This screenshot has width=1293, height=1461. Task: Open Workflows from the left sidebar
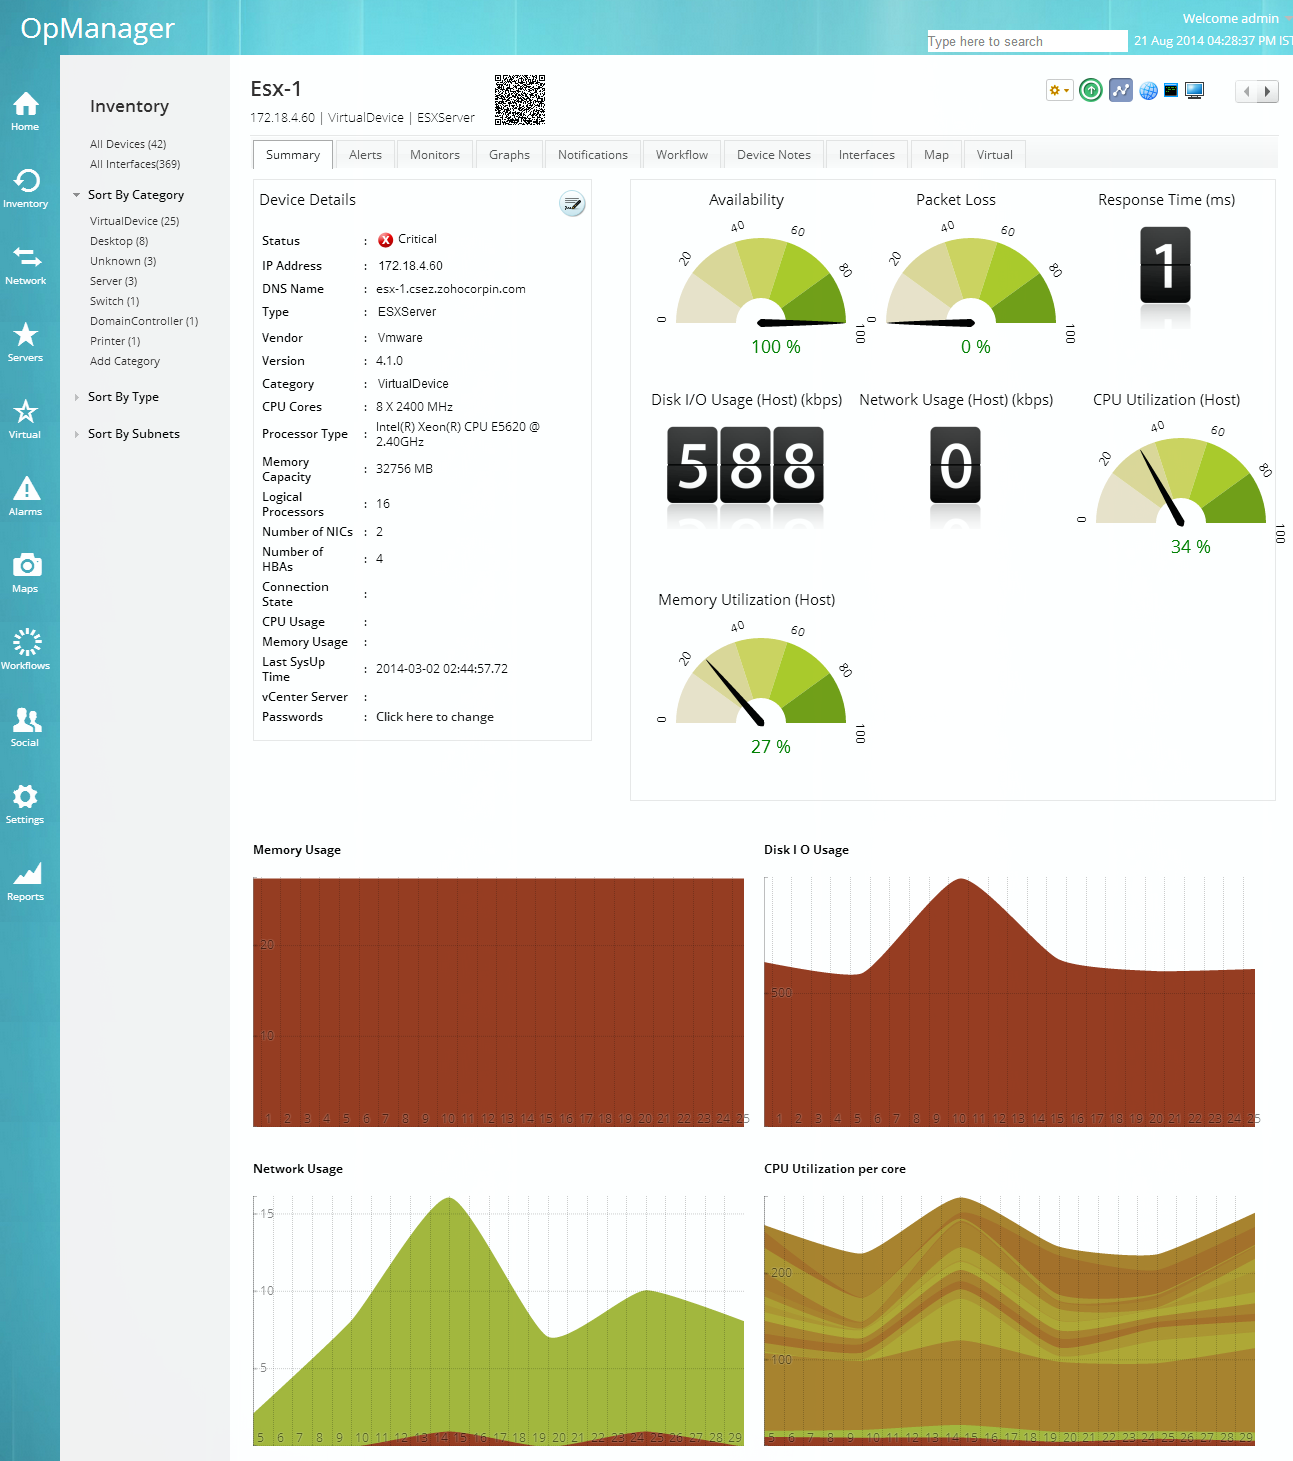pos(26,649)
